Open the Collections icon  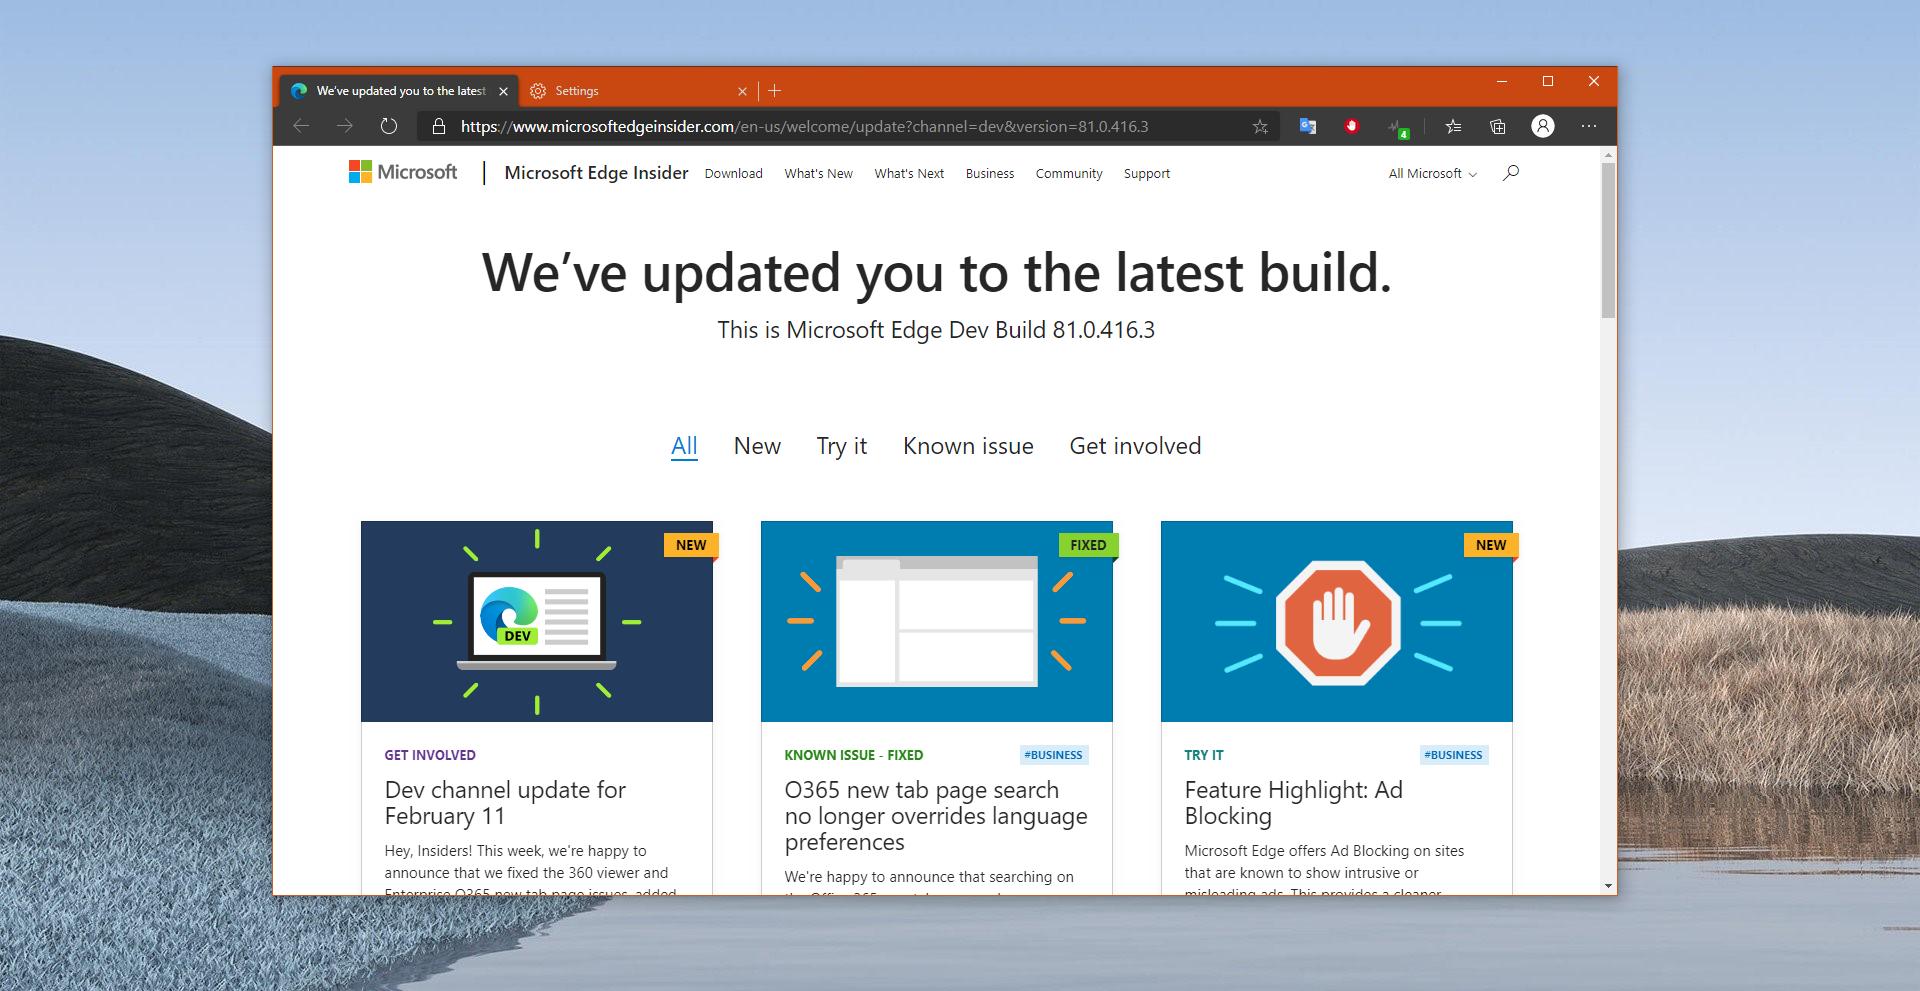1497,126
